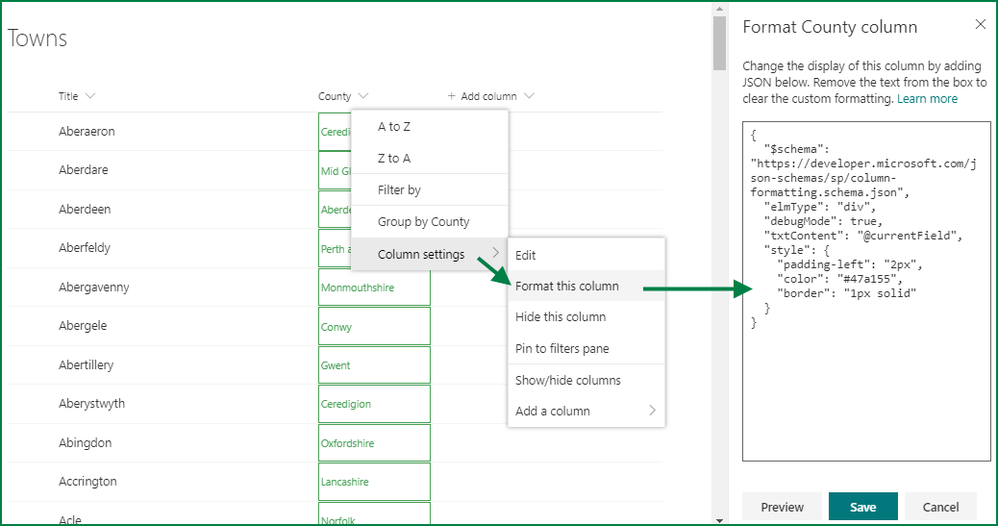Choose Hide this column
The height and width of the screenshot is (526, 998).
coord(560,317)
